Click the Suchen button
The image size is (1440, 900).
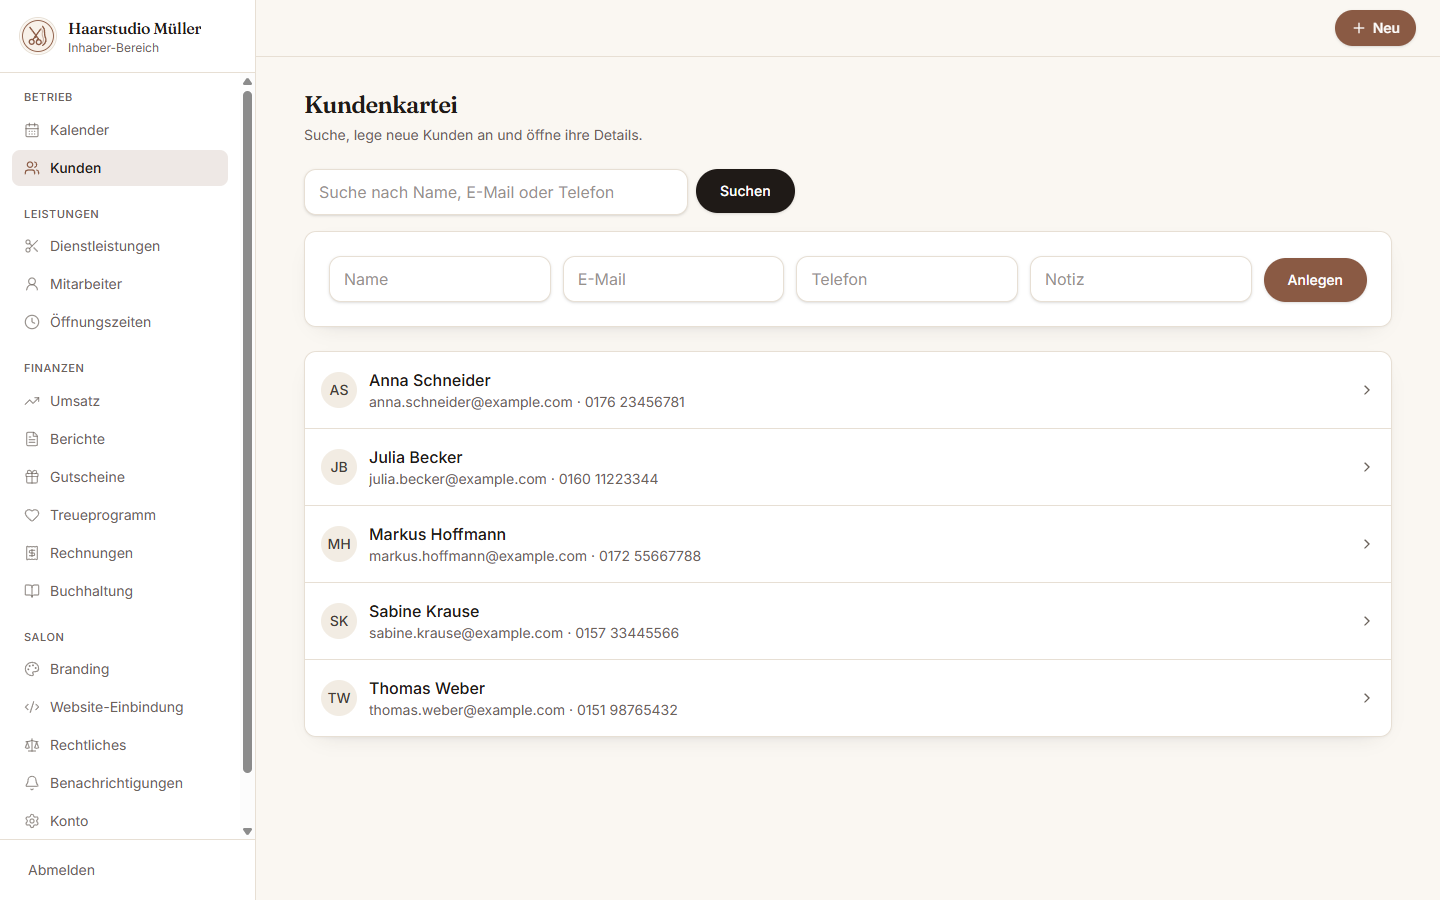[745, 191]
